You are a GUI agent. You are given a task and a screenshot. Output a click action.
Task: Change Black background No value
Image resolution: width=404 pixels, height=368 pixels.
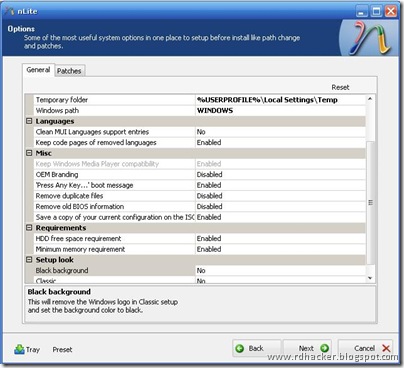[280, 270]
